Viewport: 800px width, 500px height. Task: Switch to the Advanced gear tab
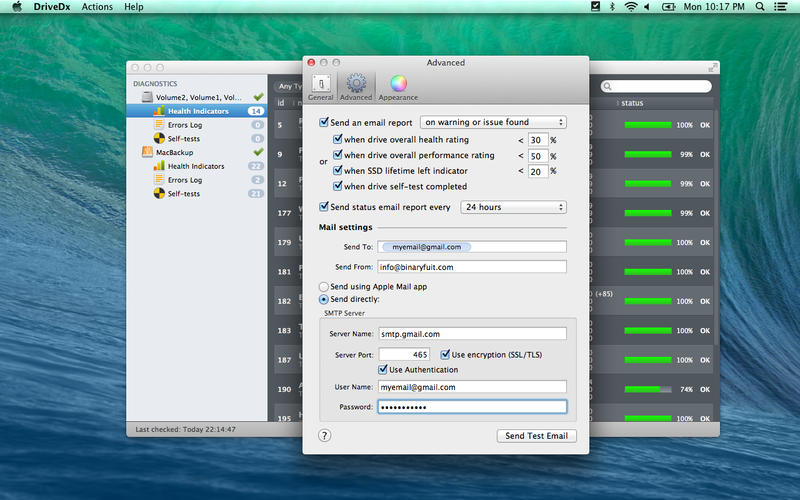356,87
